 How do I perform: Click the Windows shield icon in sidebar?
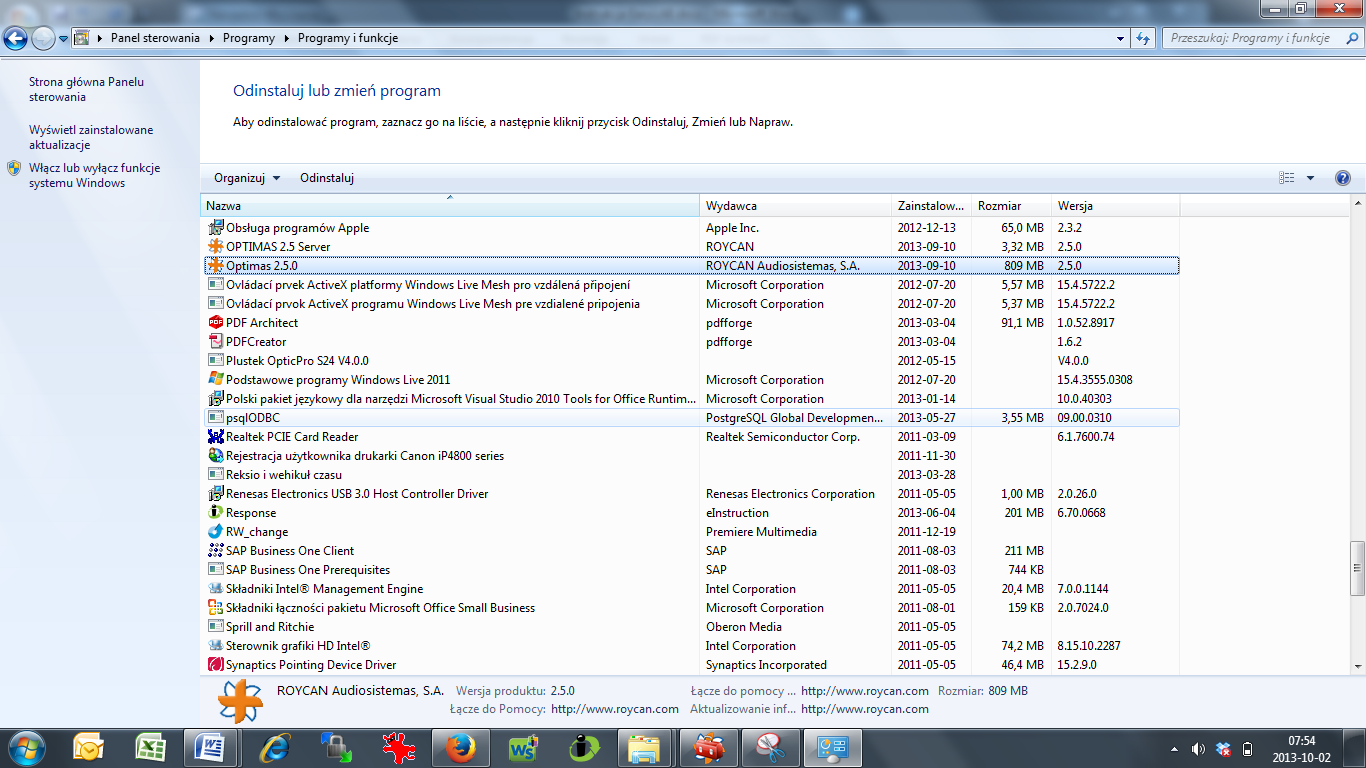click(x=14, y=168)
